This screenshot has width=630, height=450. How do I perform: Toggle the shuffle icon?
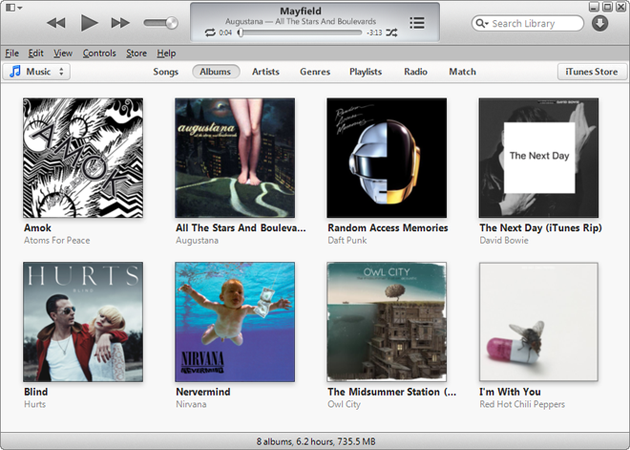click(x=392, y=33)
